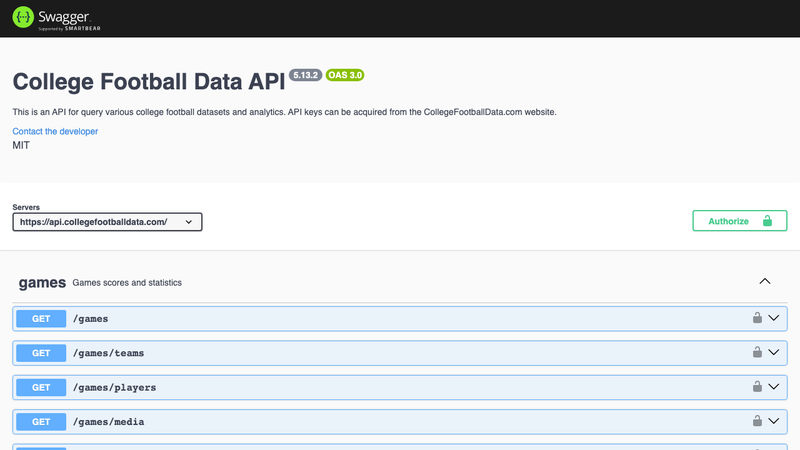Click the Games scores and statistics description
Screen dimensions: 800x450
pyautogui.click(x=127, y=283)
